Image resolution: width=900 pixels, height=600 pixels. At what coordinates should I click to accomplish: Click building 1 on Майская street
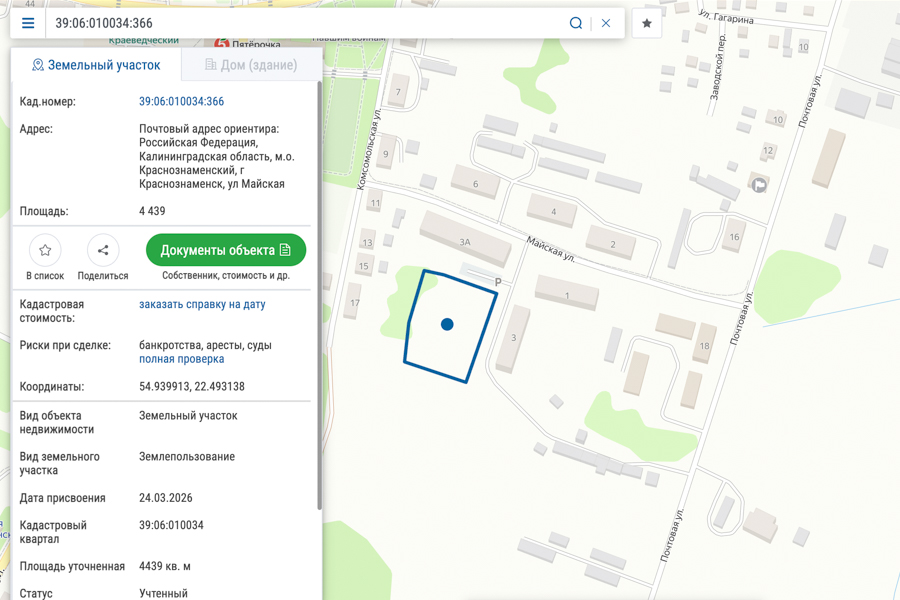click(567, 293)
